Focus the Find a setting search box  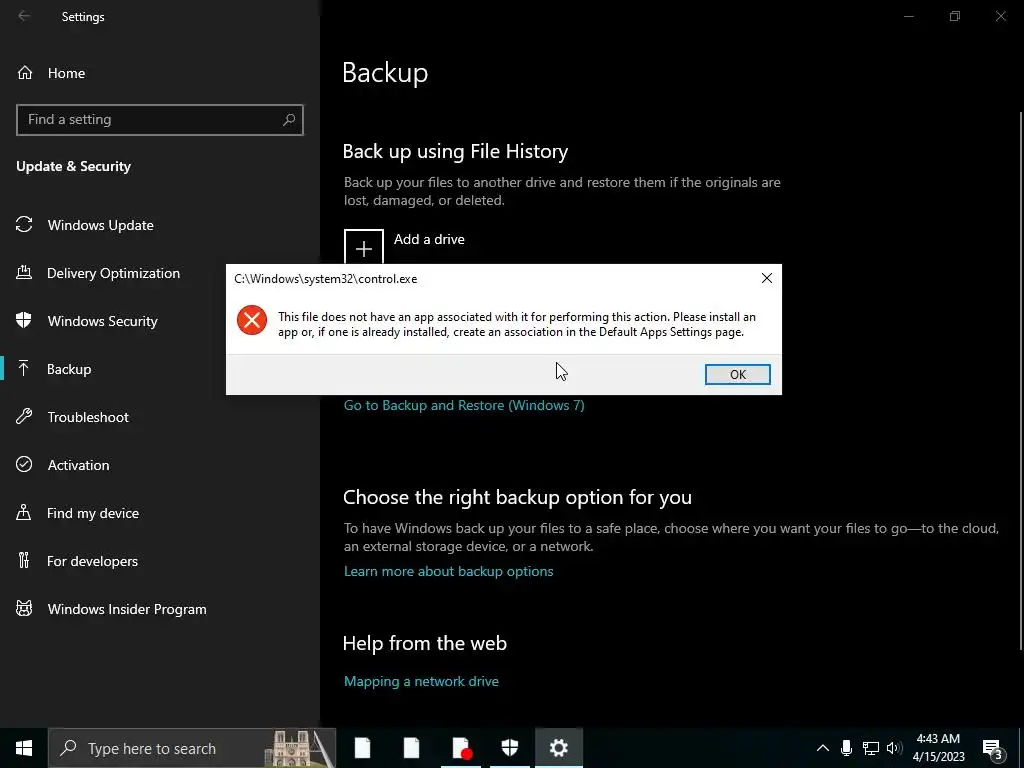(159, 120)
